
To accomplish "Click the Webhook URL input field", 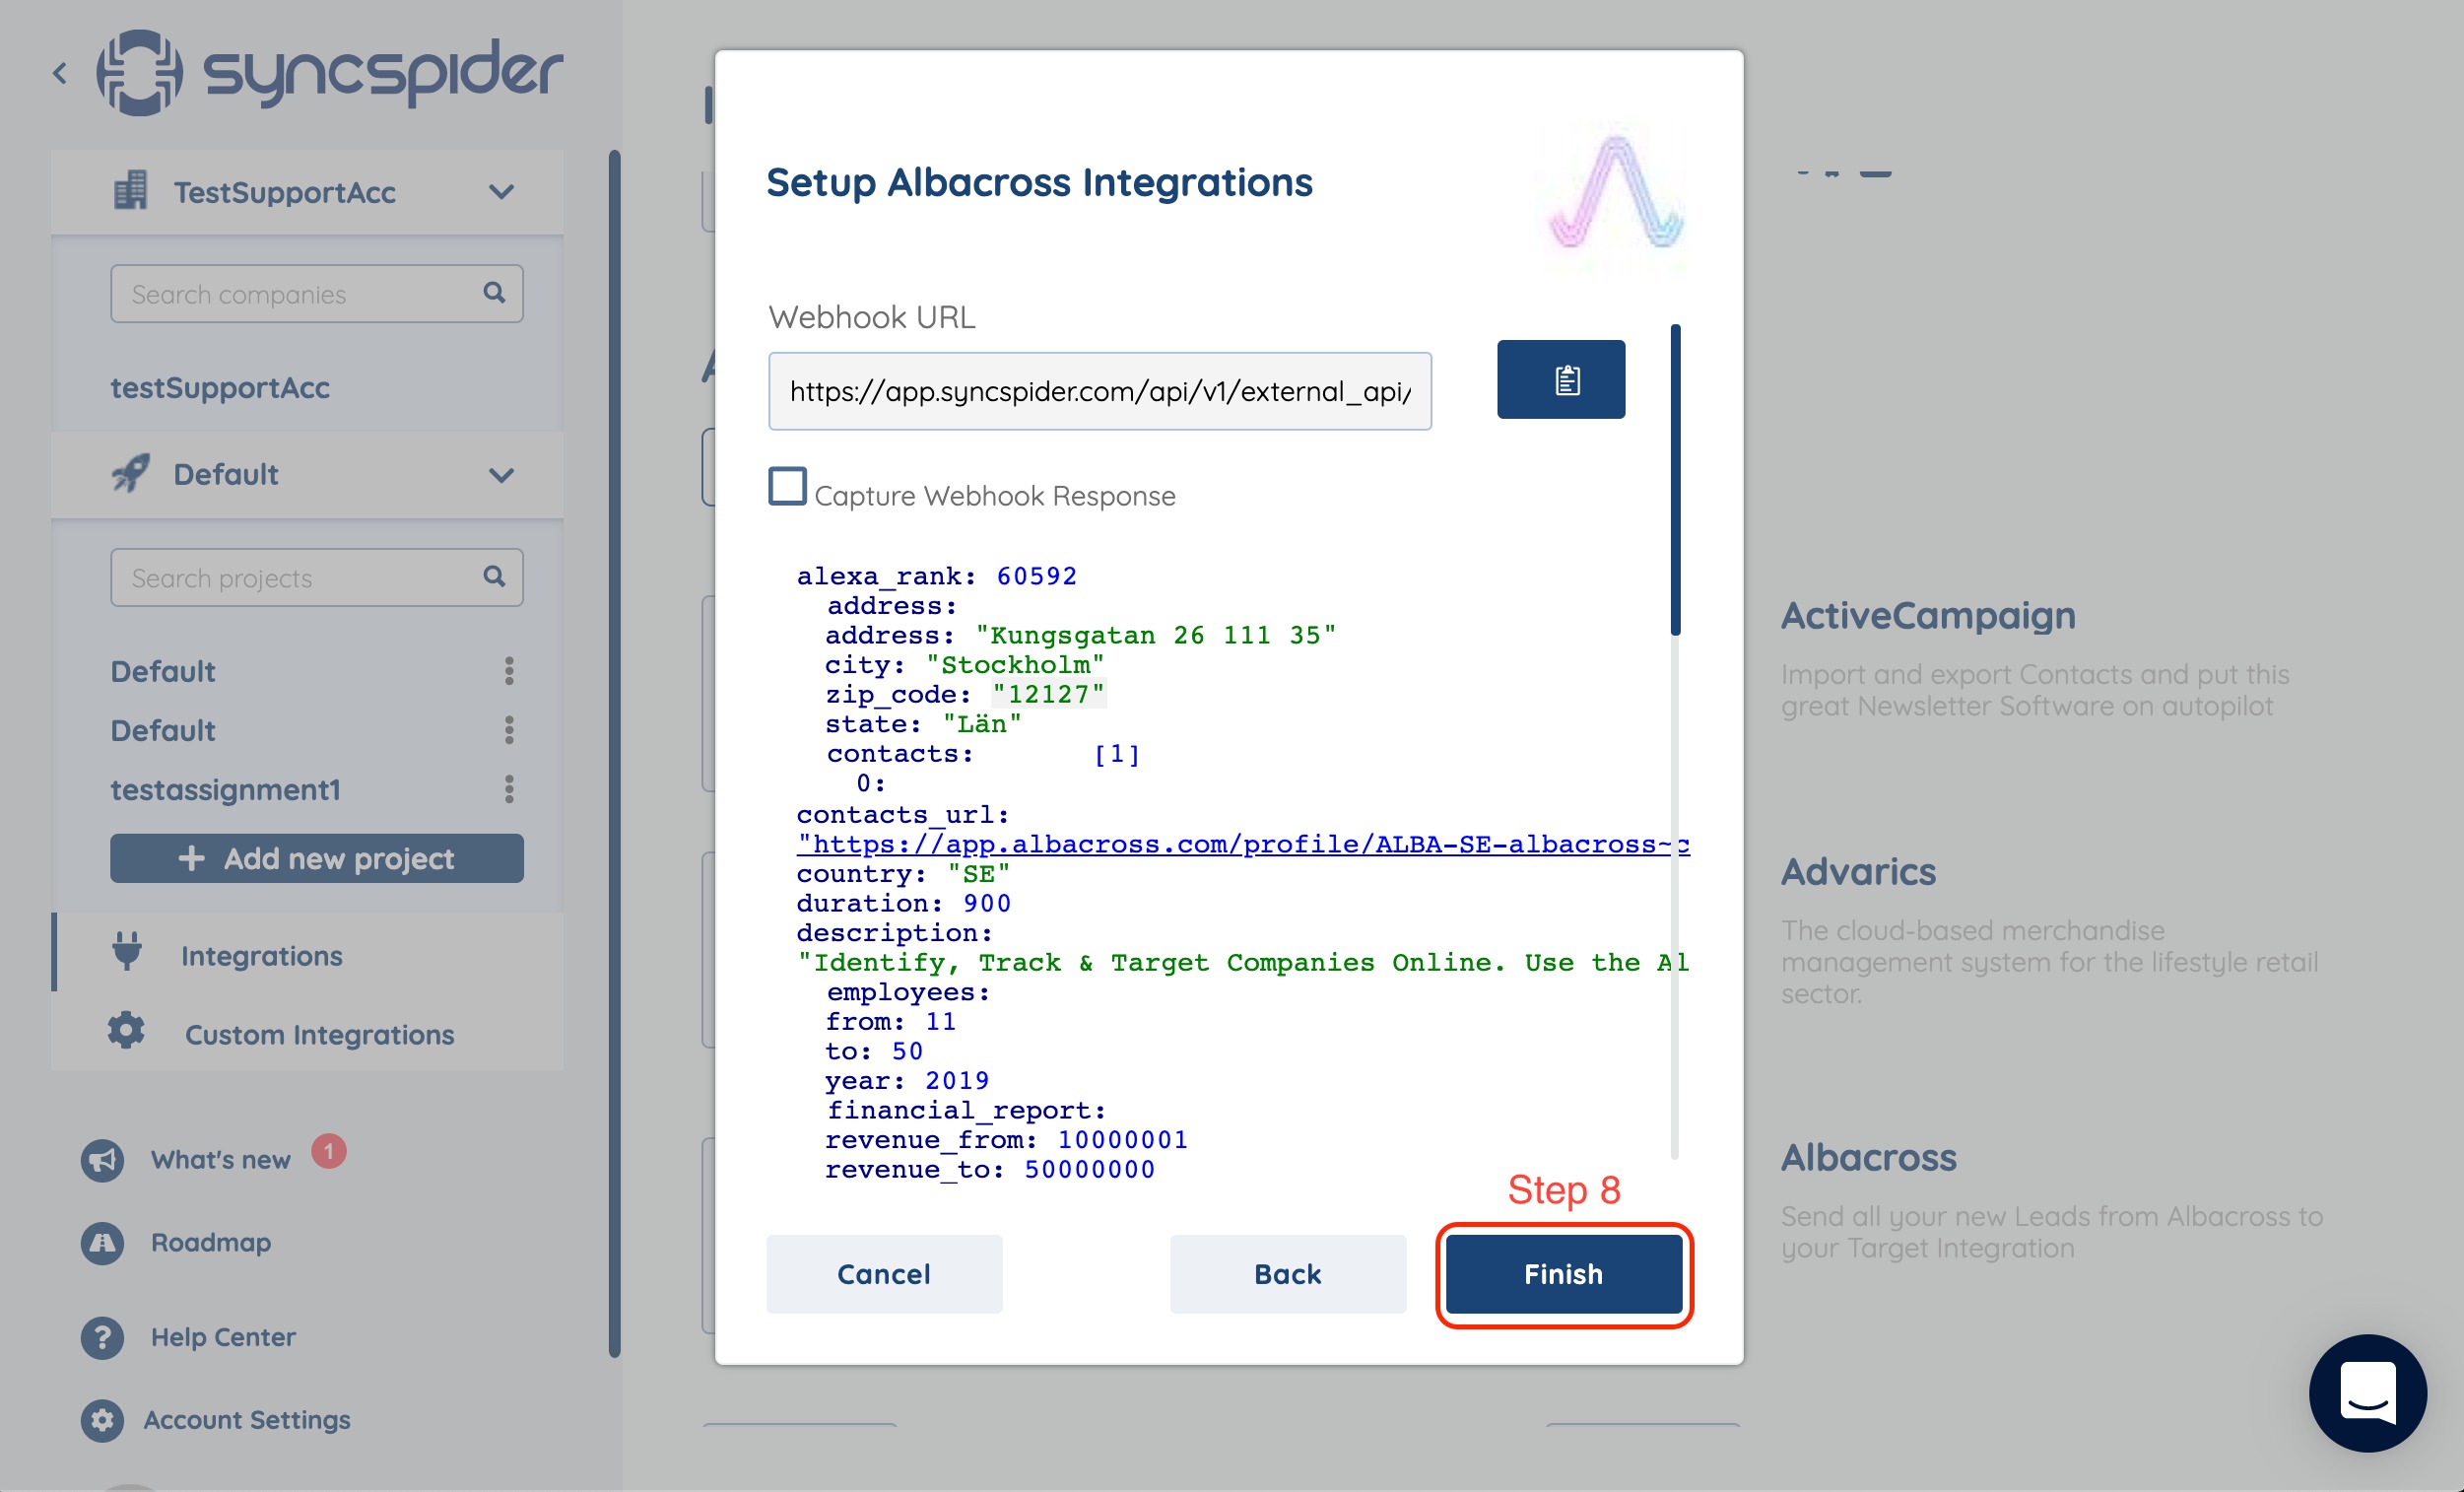I will 1099,391.
